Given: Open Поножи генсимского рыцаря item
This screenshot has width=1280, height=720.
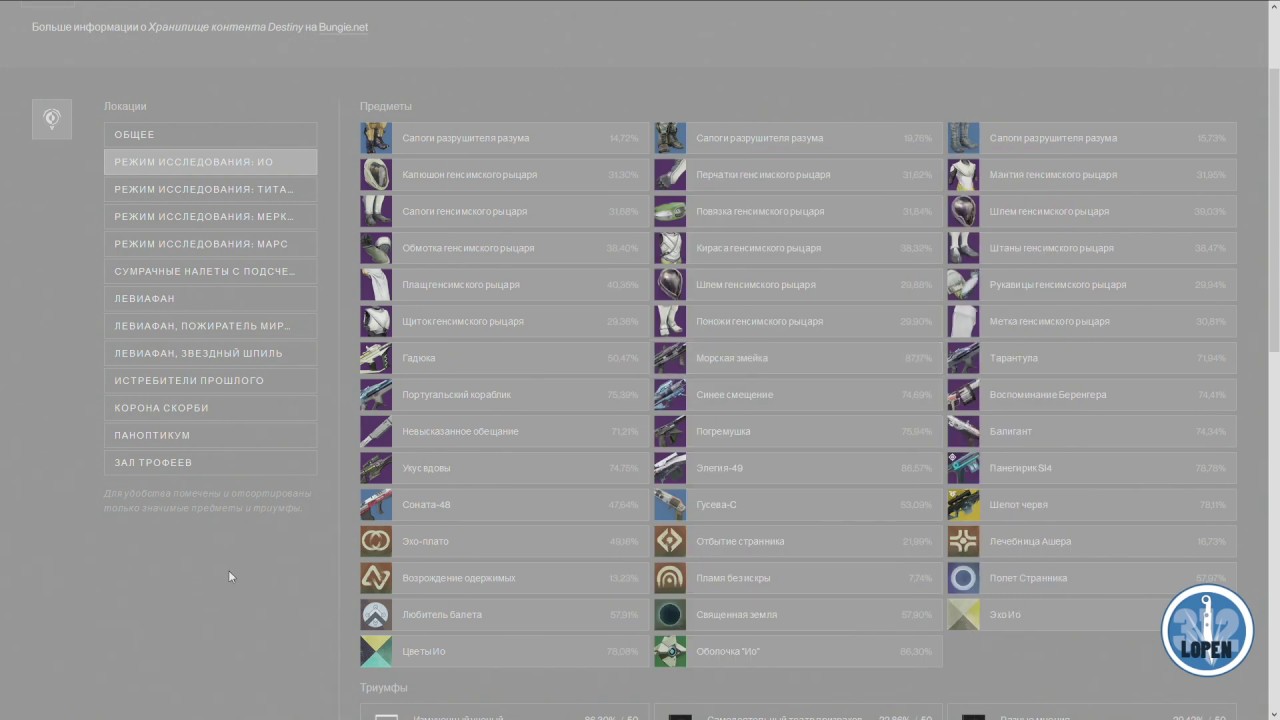Looking at the screenshot, I should [x=798, y=321].
